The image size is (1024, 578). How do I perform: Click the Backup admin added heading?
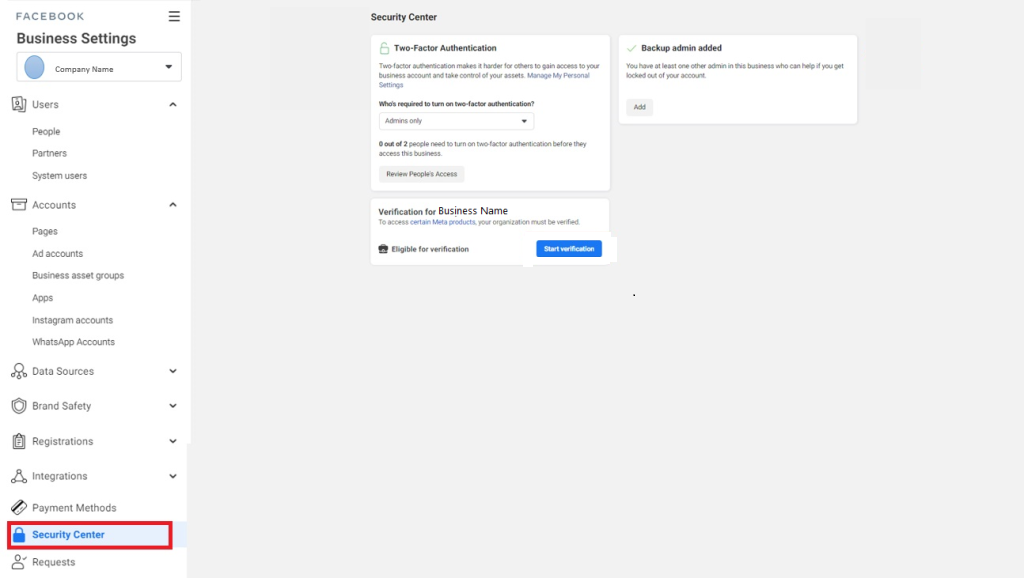click(681, 48)
